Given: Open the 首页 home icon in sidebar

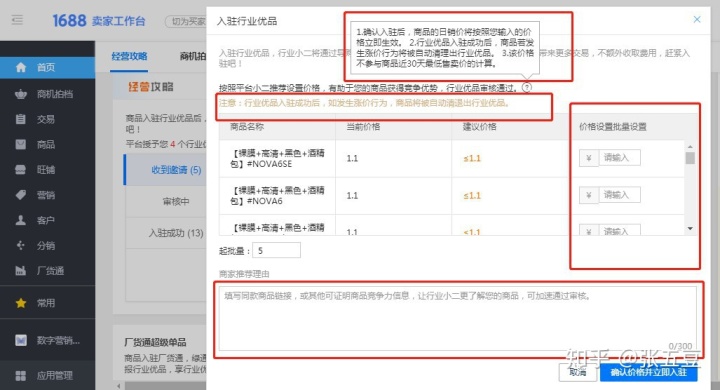Looking at the screenshot, I should pos(21,68).
